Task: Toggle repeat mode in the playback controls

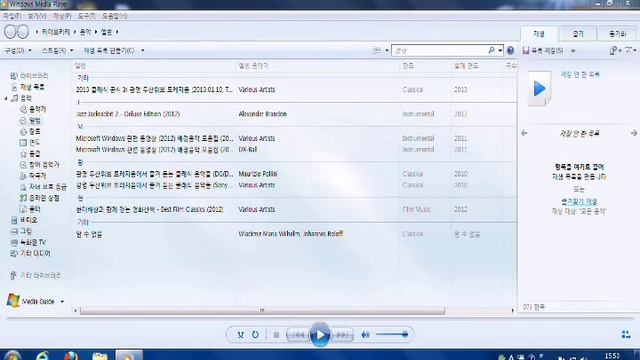Action: (x=255, y=335)
